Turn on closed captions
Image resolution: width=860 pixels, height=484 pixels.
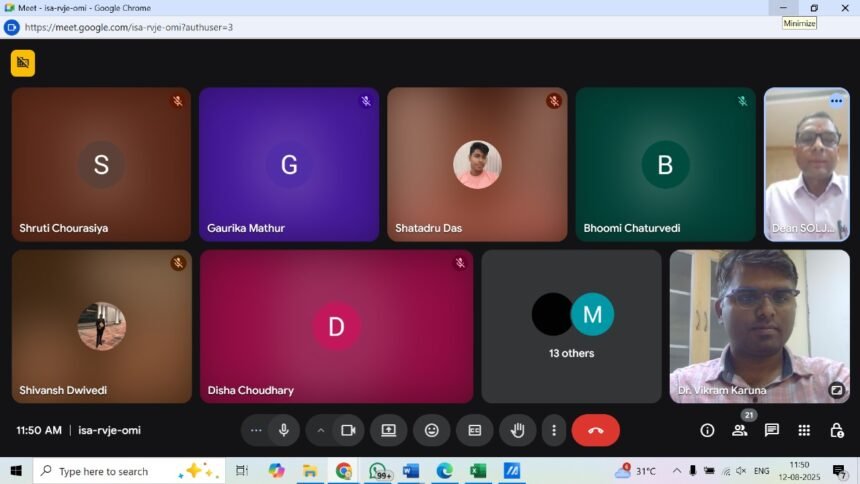click(475, 430)
